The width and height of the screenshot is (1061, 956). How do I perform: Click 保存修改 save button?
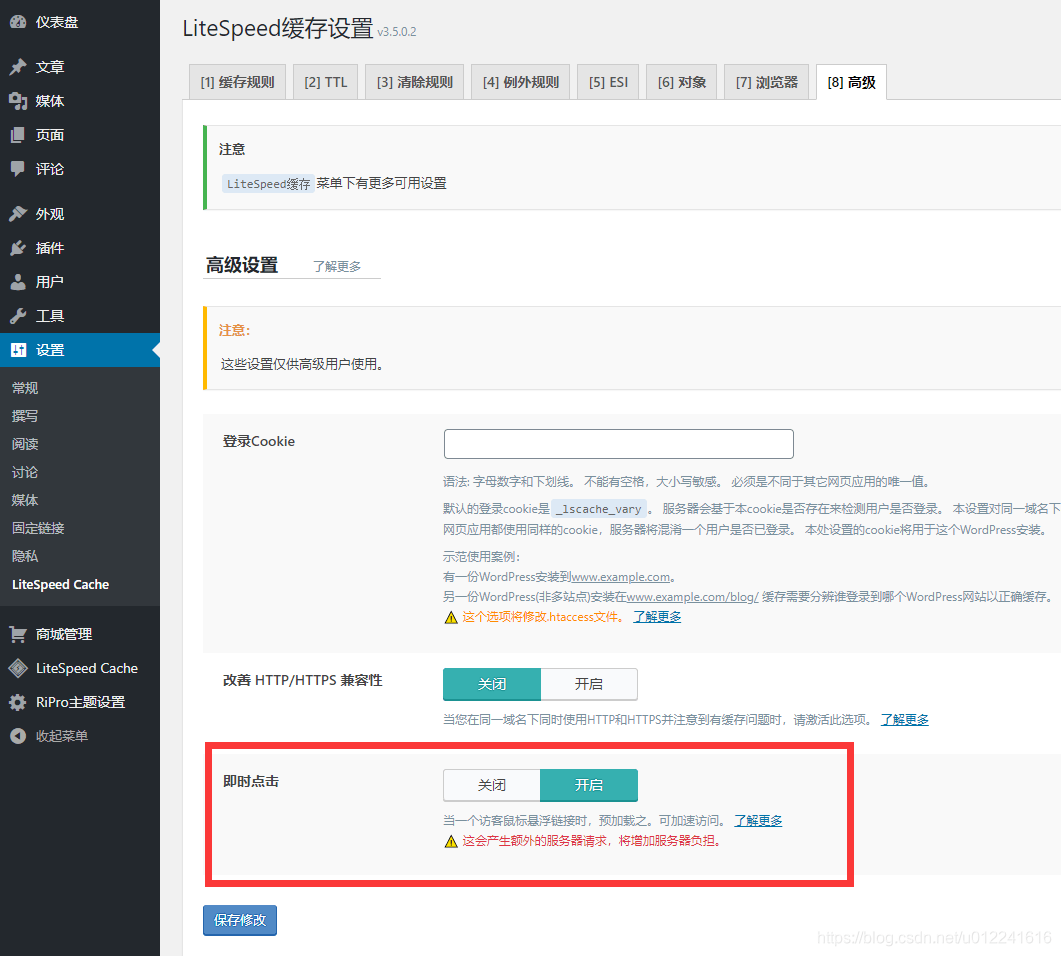tap(240, 920)
